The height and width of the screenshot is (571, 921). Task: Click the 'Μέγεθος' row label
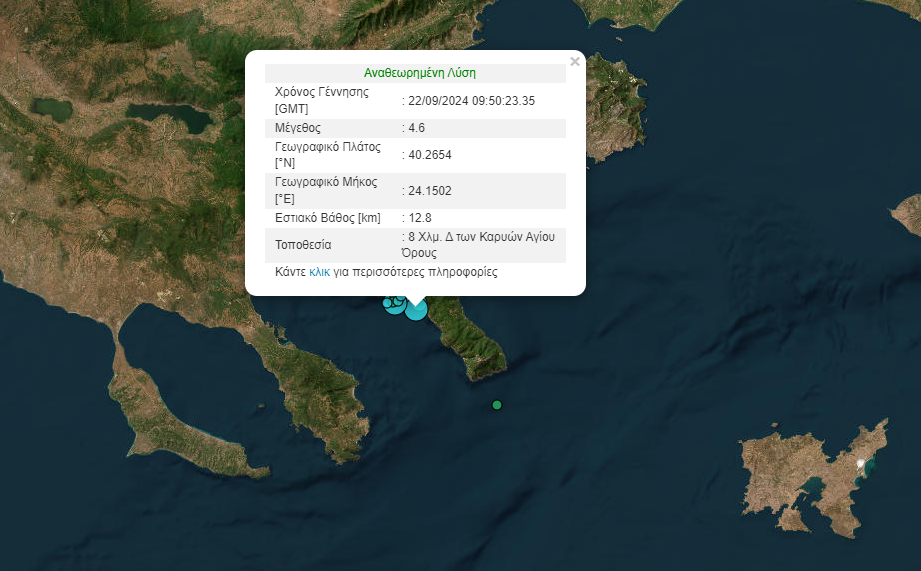coord(298,128)
